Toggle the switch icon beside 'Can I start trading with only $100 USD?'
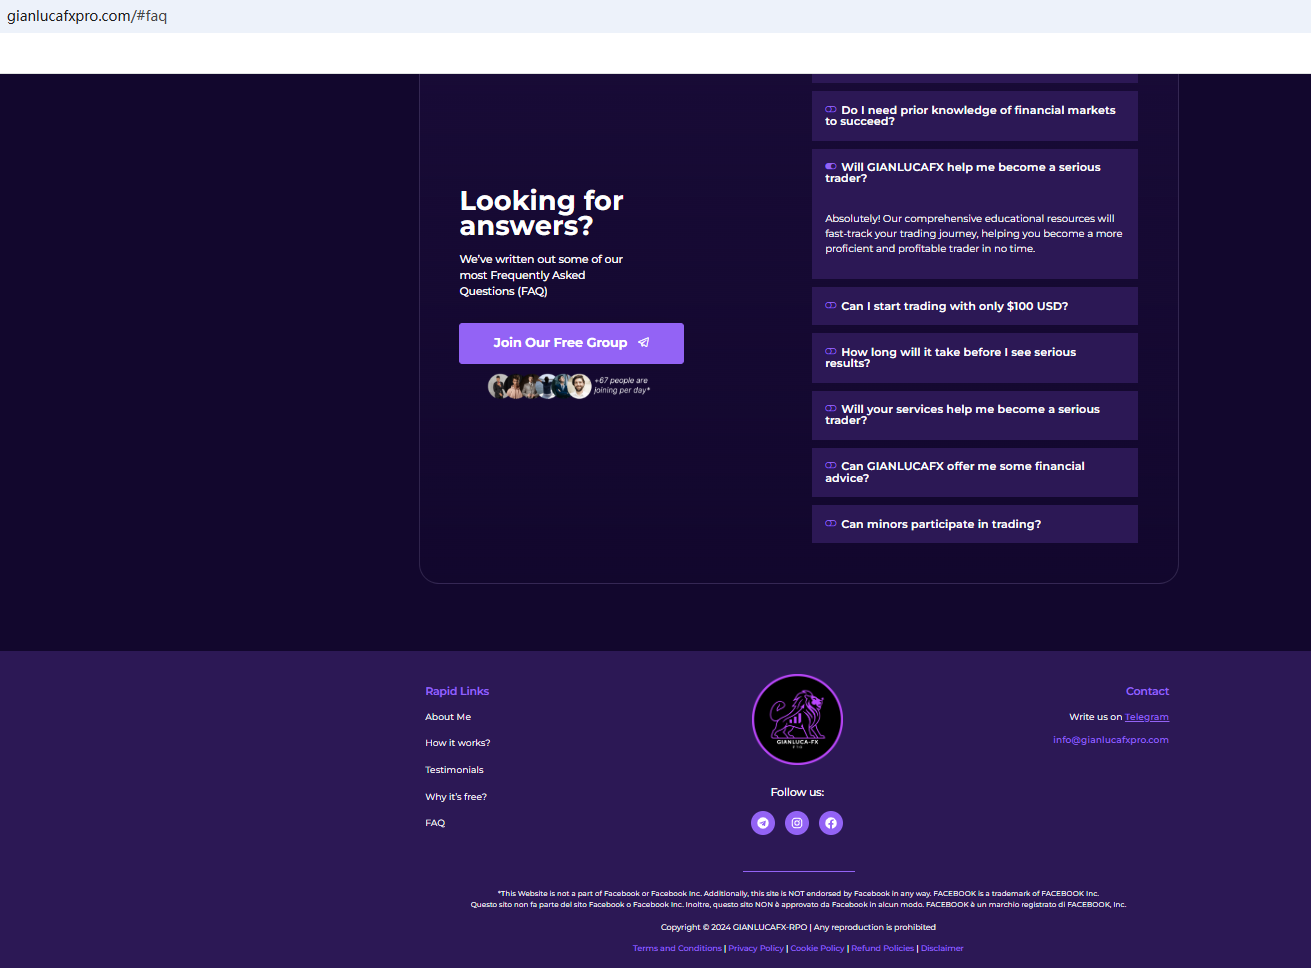Viewport: 1311px width, 968px height. (831, 306)
